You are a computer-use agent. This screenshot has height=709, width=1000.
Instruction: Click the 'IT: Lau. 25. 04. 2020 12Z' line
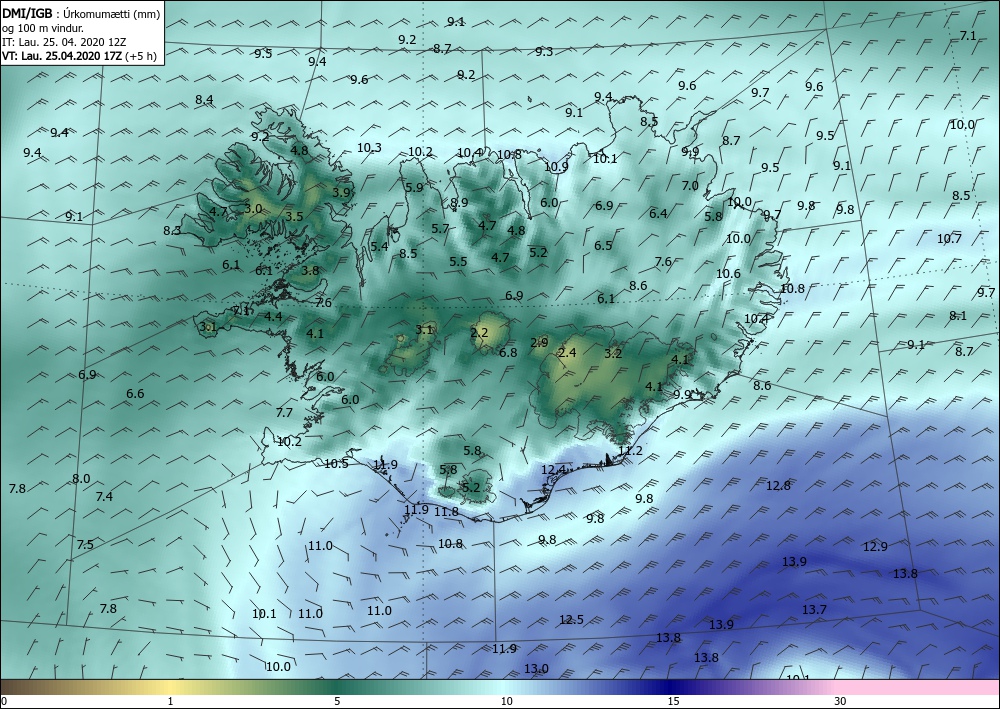(x=64, y=42)
